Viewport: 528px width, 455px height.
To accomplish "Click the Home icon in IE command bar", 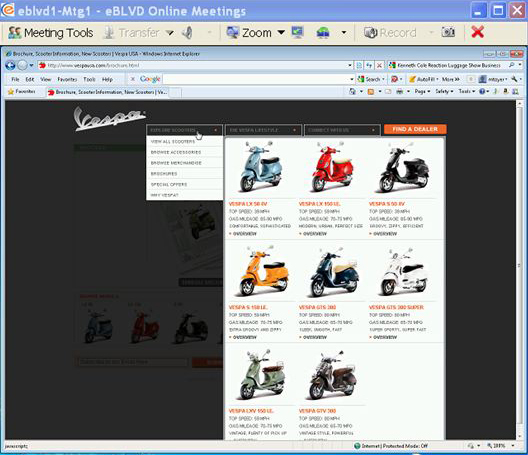I will 352,91.
